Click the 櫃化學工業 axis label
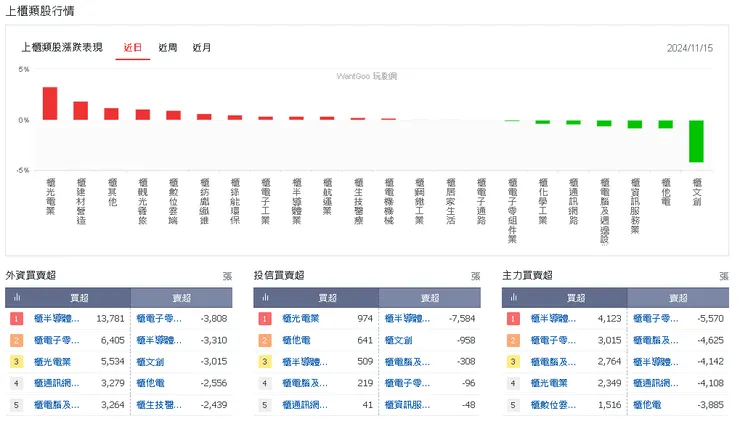The image size is (740, 421). (543, 201)
